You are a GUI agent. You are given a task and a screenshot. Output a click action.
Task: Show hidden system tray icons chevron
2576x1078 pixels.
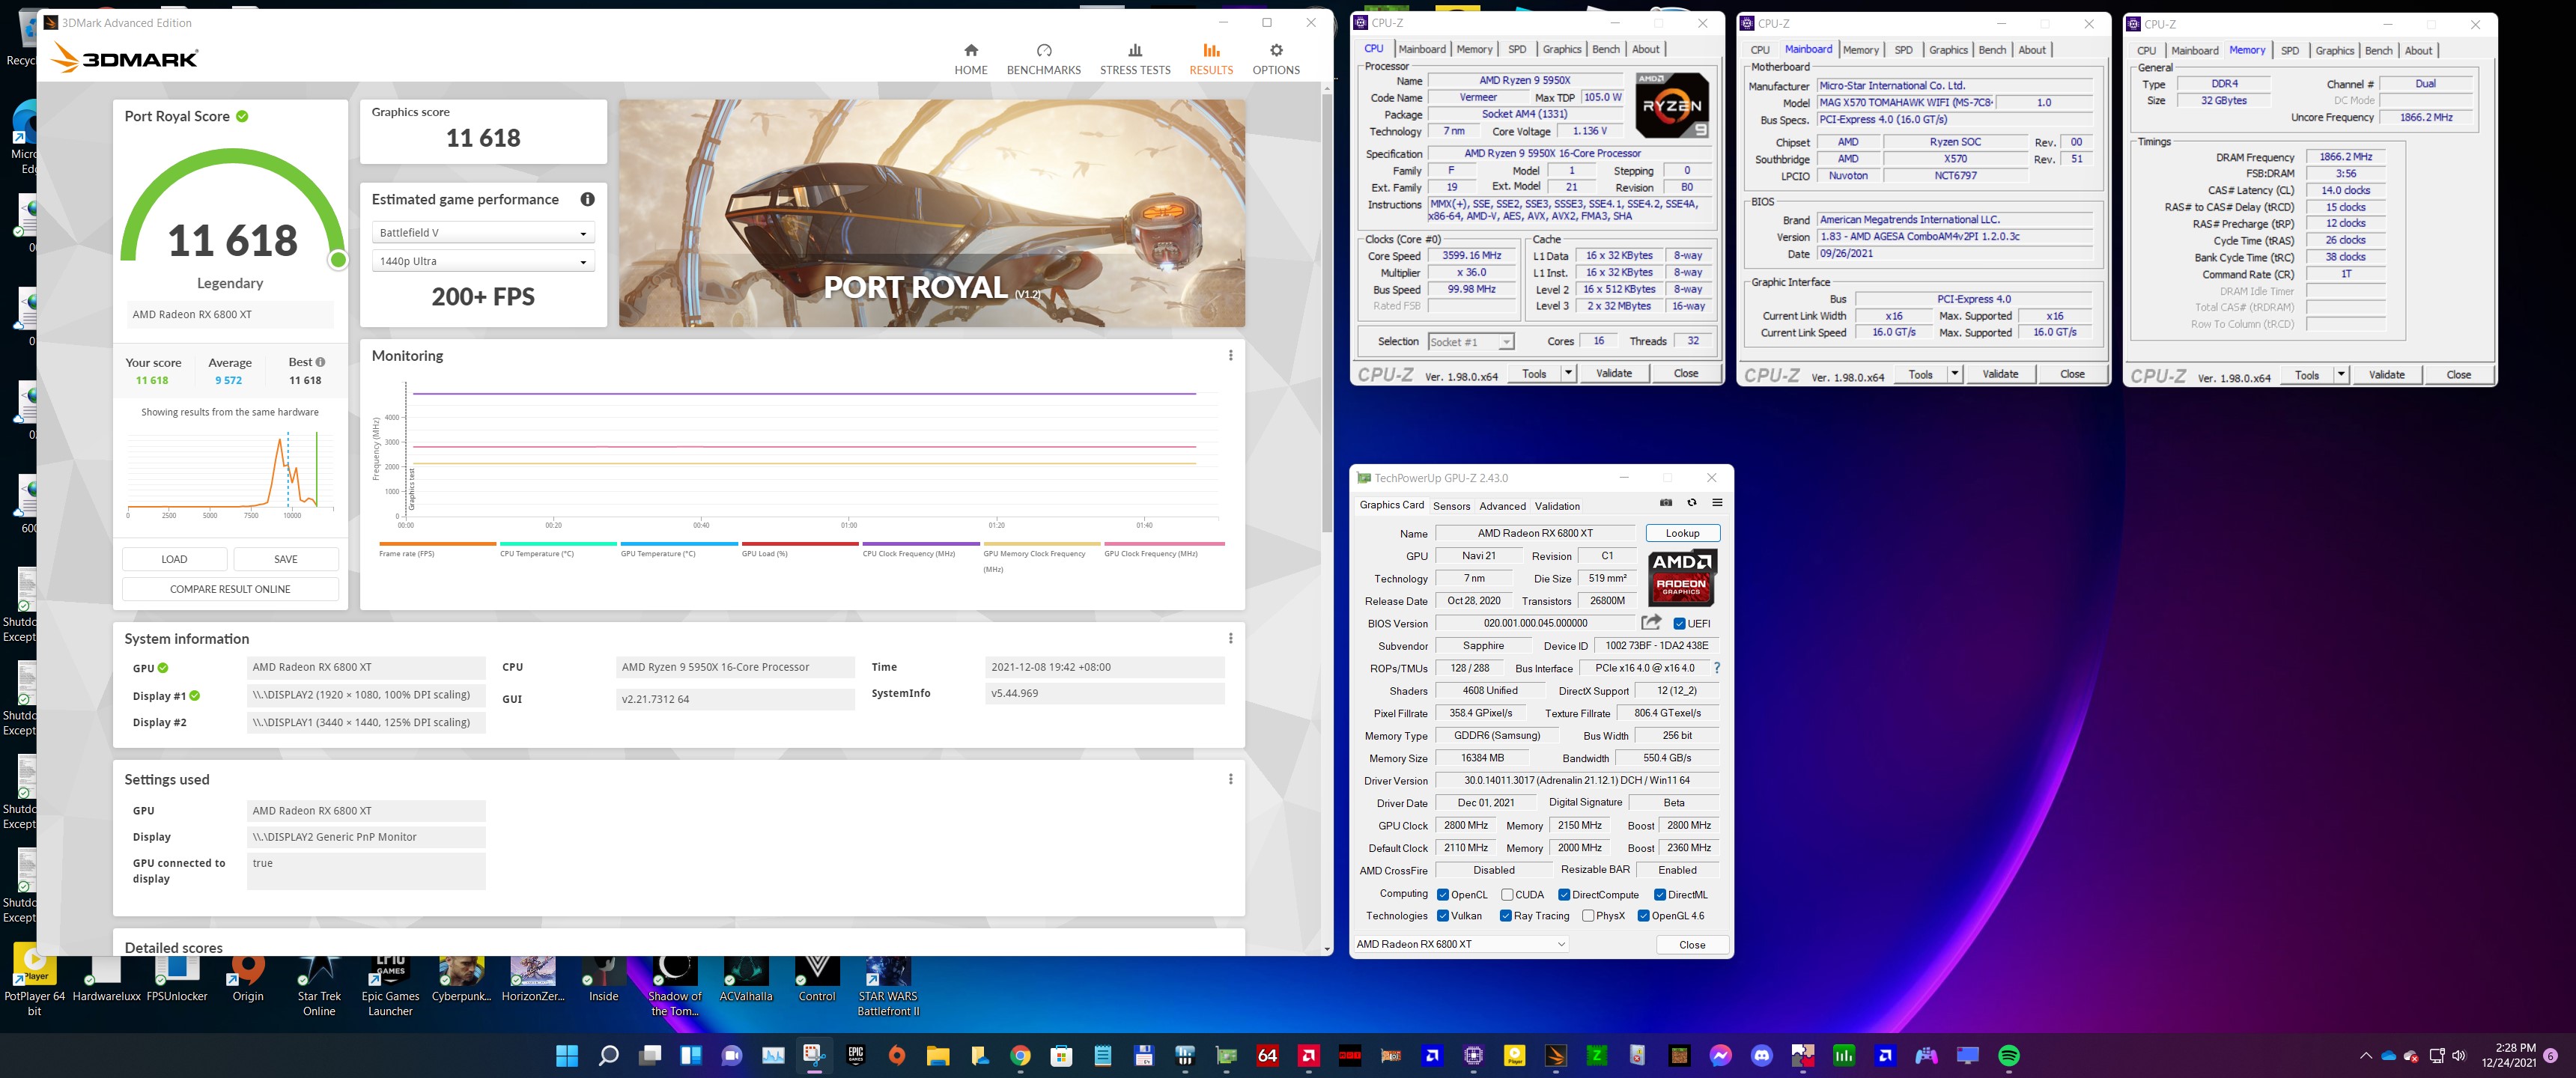pos(2365,1056)
